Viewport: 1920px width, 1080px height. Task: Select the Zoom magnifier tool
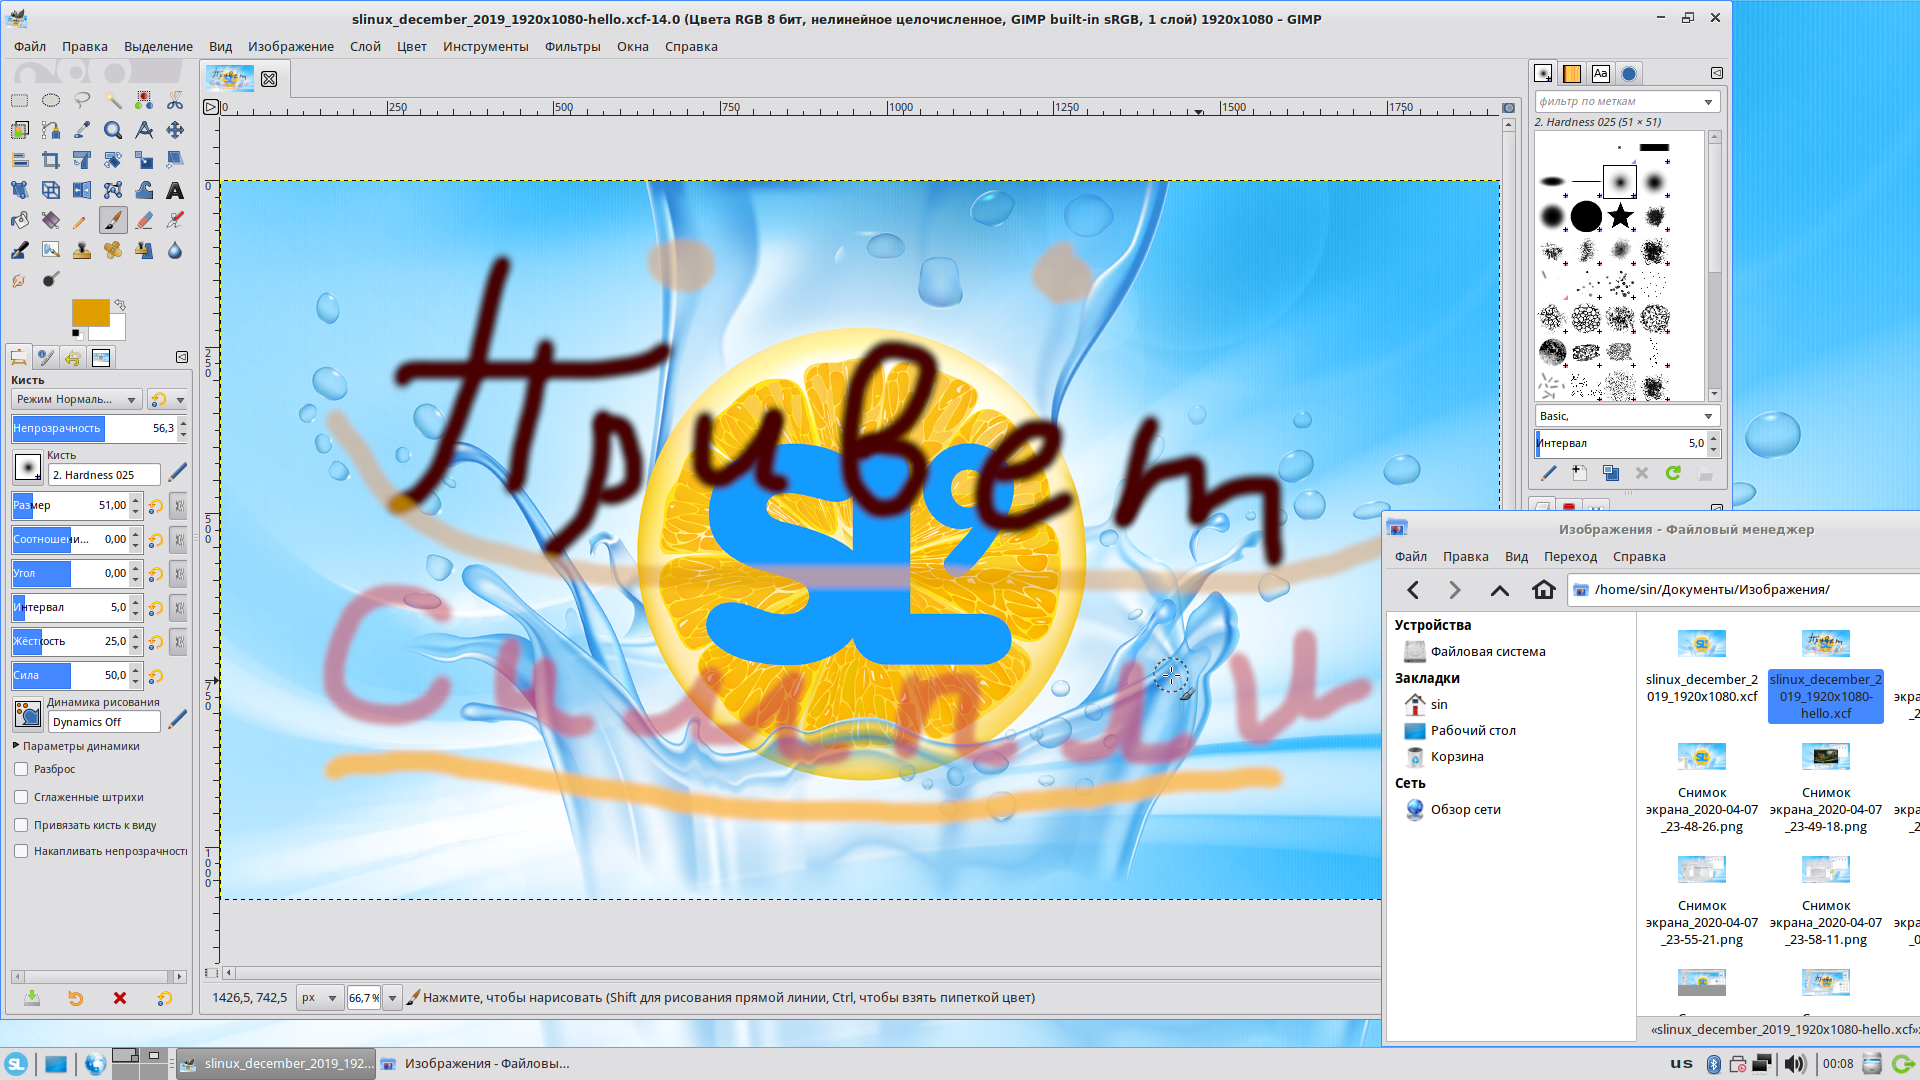tap(113, 130)
